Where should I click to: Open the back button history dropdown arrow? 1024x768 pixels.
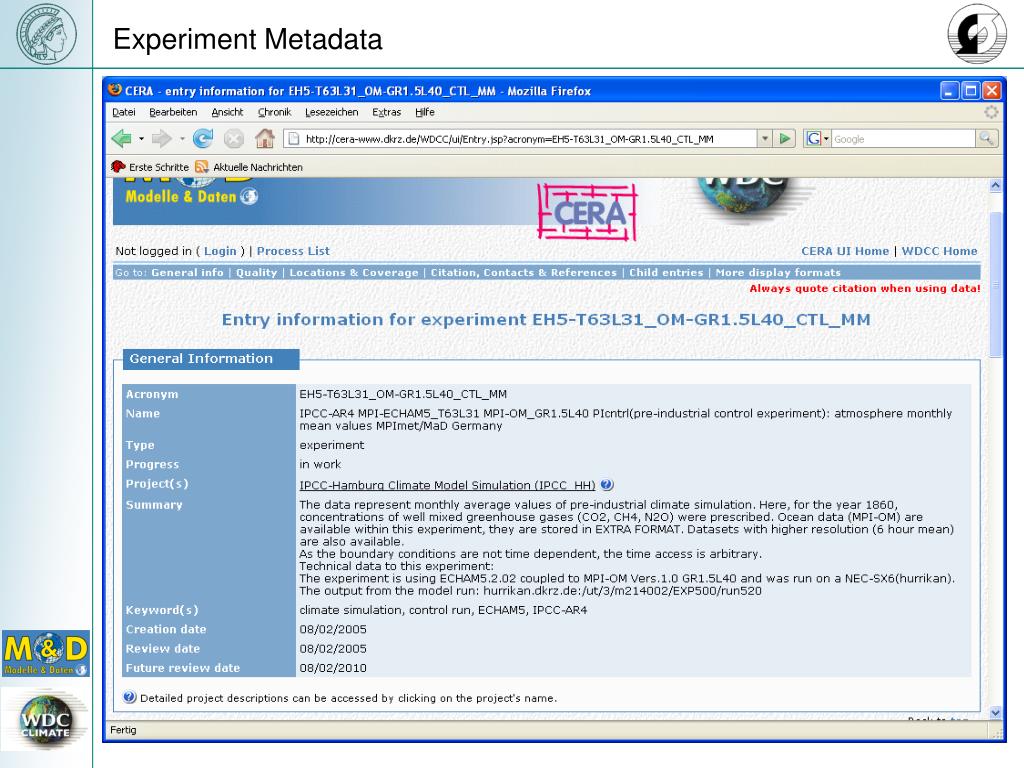142,138
